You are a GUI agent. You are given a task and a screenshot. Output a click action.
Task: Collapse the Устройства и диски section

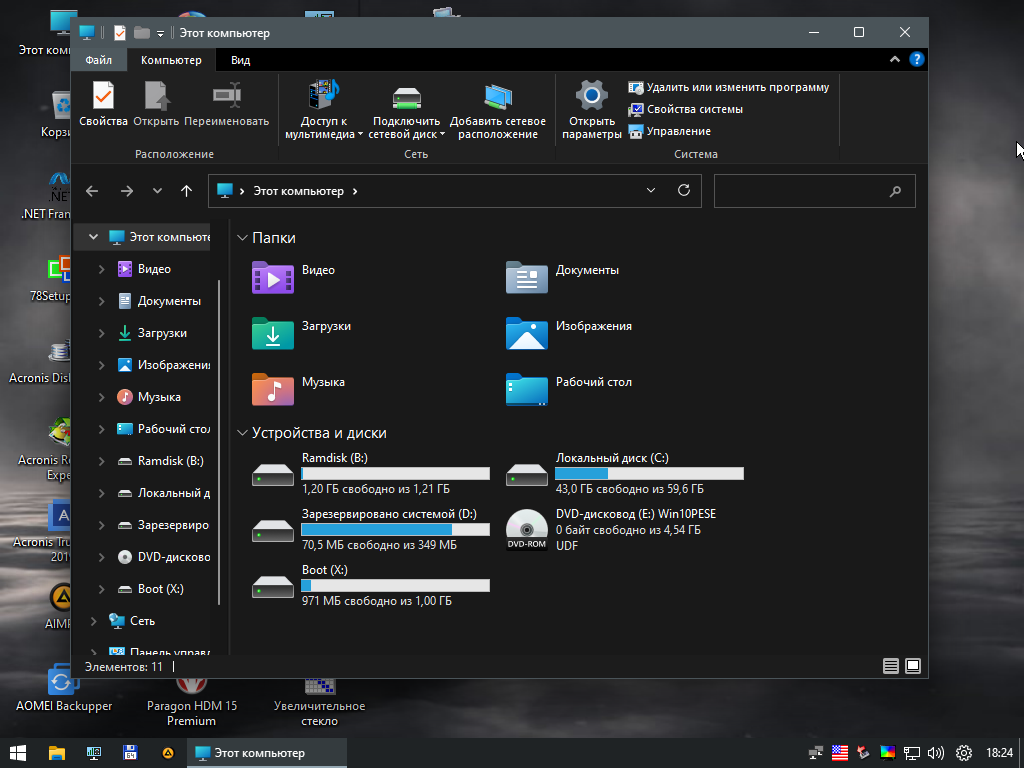[242, 433]
